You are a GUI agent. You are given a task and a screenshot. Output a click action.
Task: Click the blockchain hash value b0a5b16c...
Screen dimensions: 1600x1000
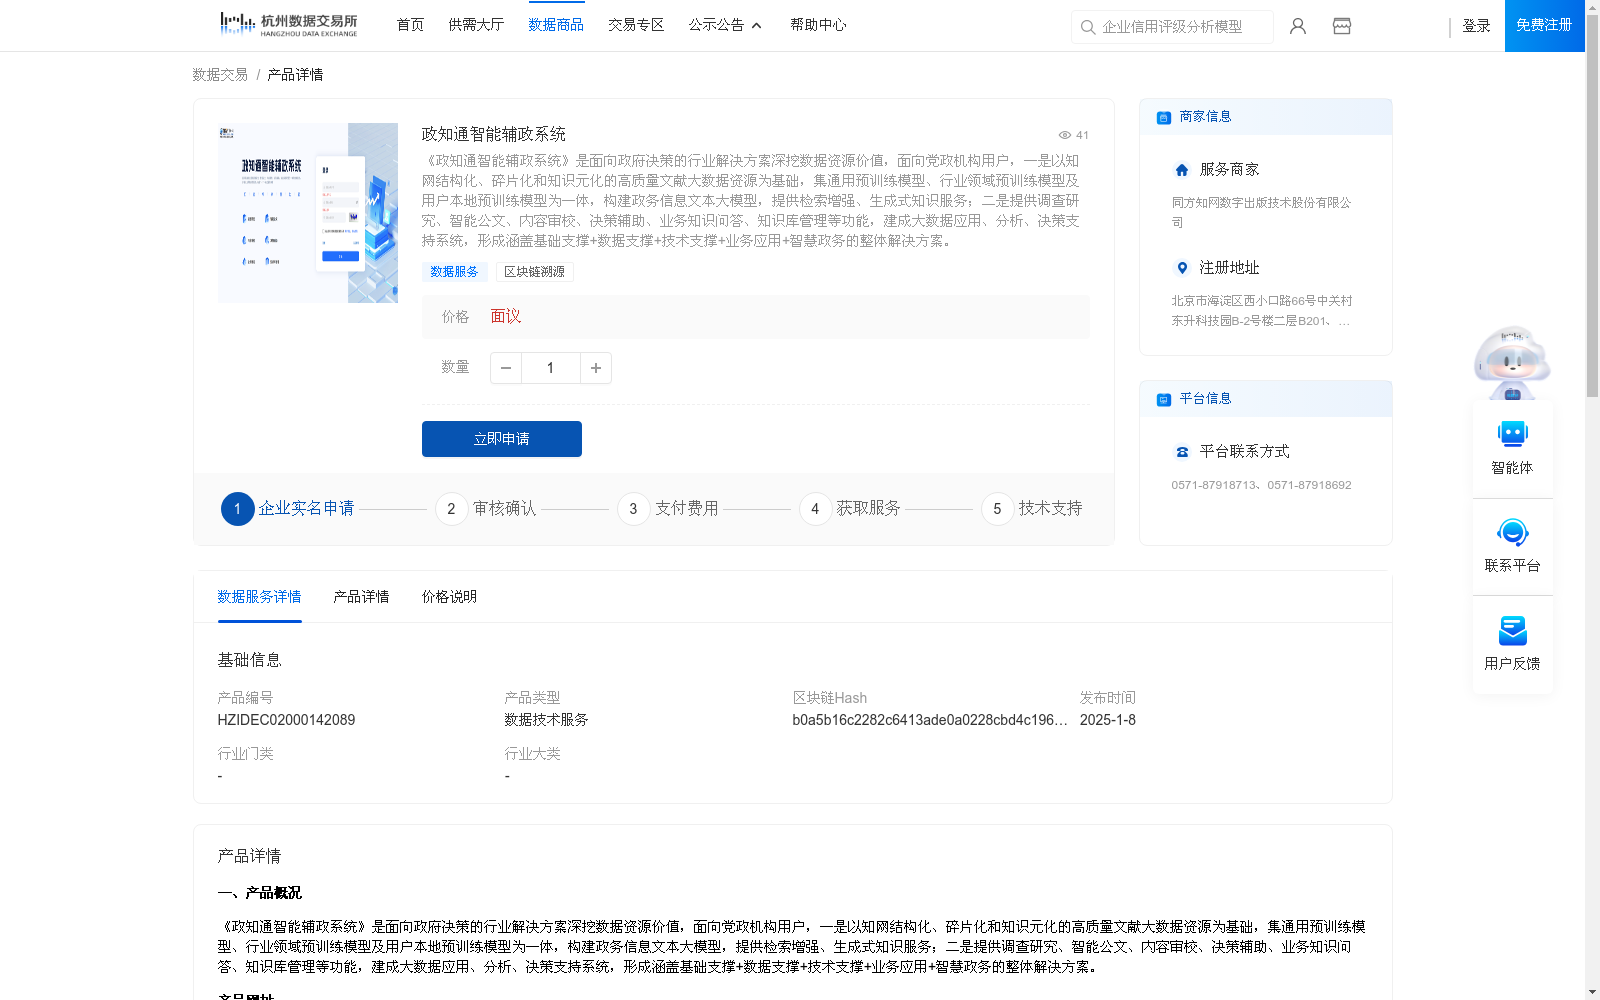coord(930,720)
